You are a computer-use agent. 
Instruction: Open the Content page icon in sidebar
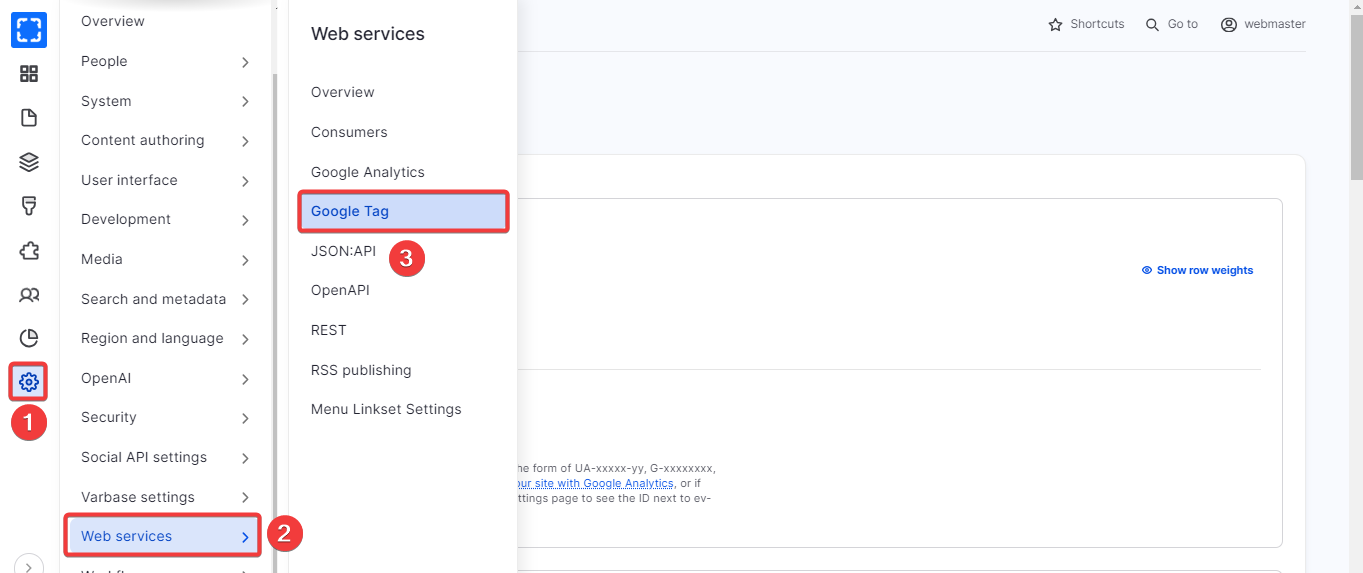29,118
